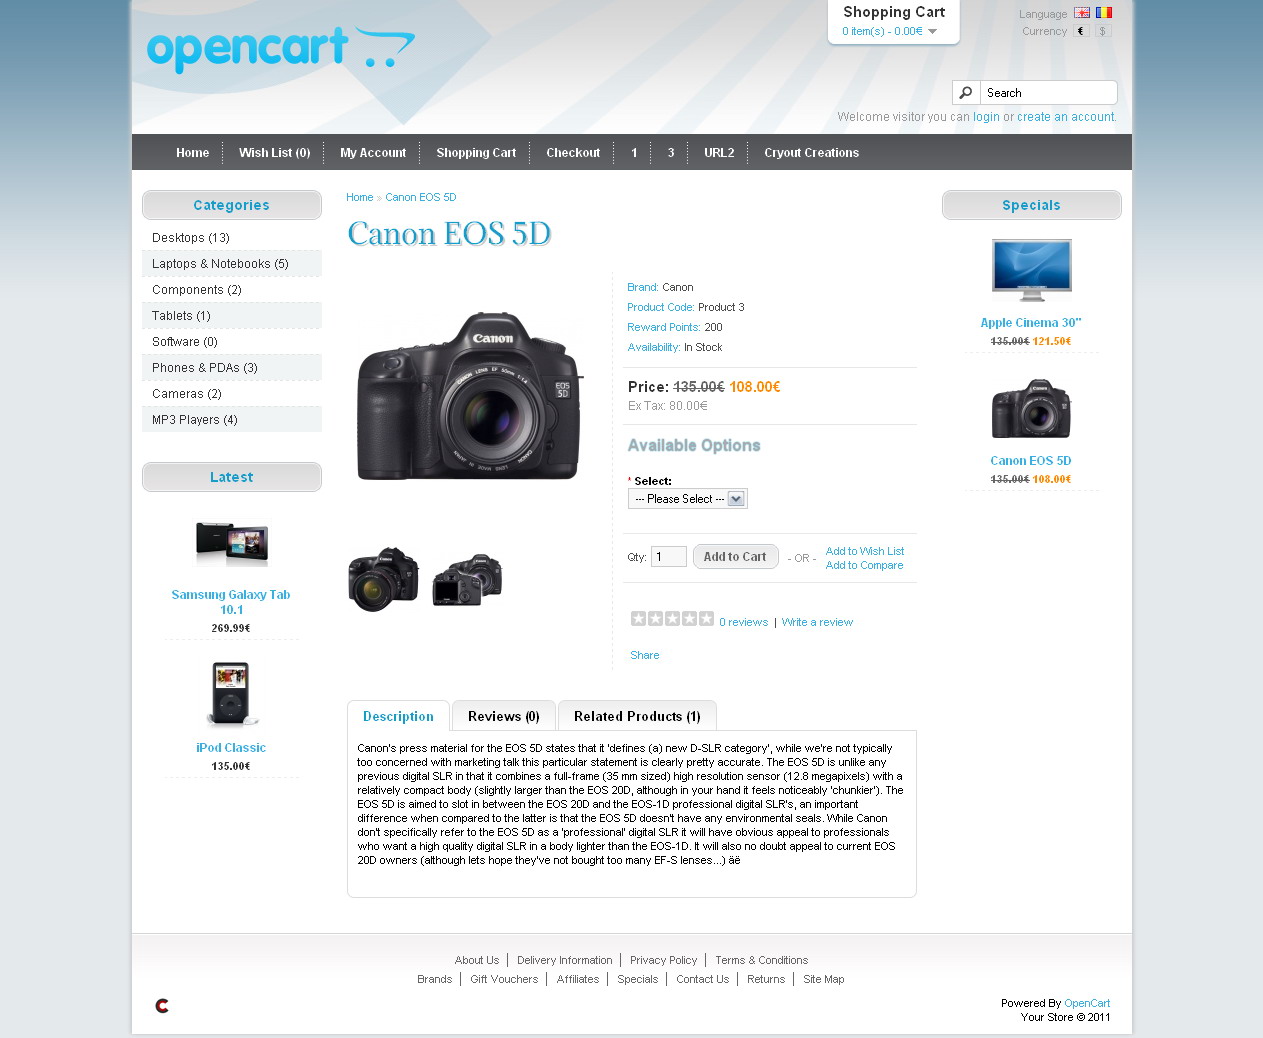Click the opencart logo
This screenshot has height=1038, width=1263.
[281, 48]
